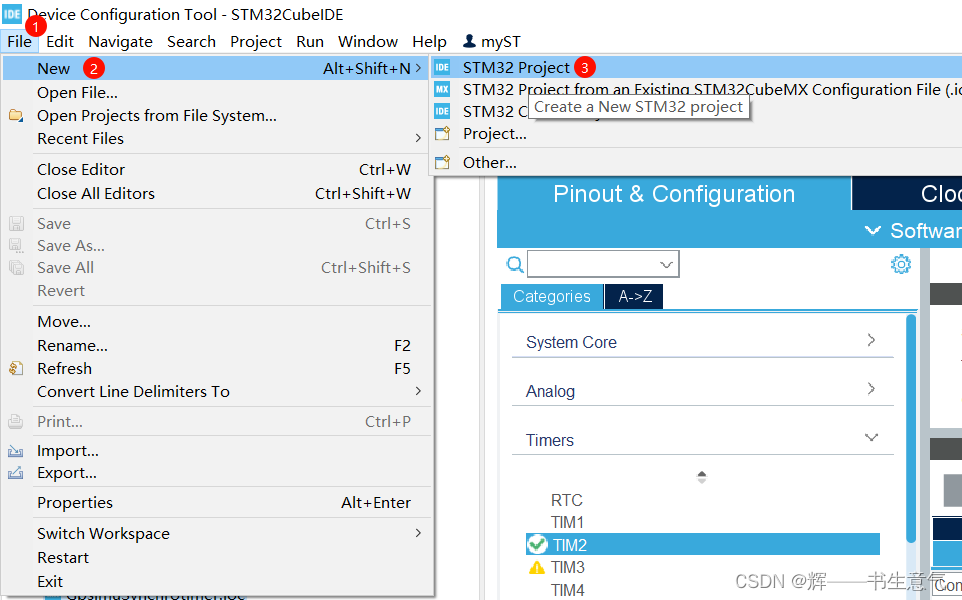Click the MX icon for CubeMX project

coord(442,90)
